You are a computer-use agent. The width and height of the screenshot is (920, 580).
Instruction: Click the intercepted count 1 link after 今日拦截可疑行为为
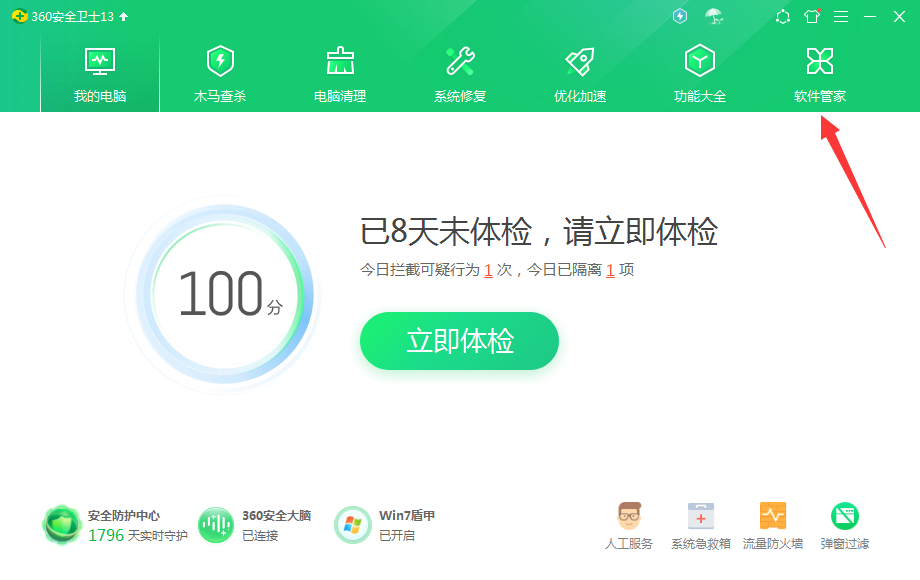click(x=488, y=270)
